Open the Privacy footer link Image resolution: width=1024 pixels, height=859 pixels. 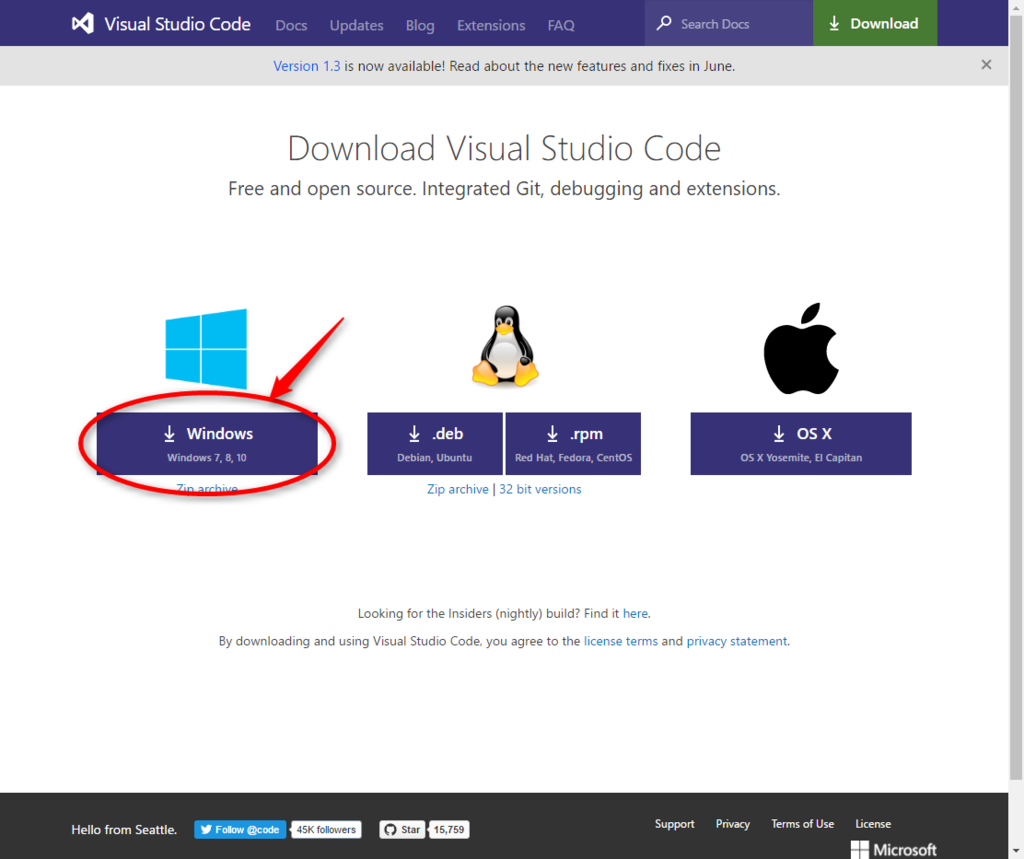pyautogui.click(x=733, y=824)
